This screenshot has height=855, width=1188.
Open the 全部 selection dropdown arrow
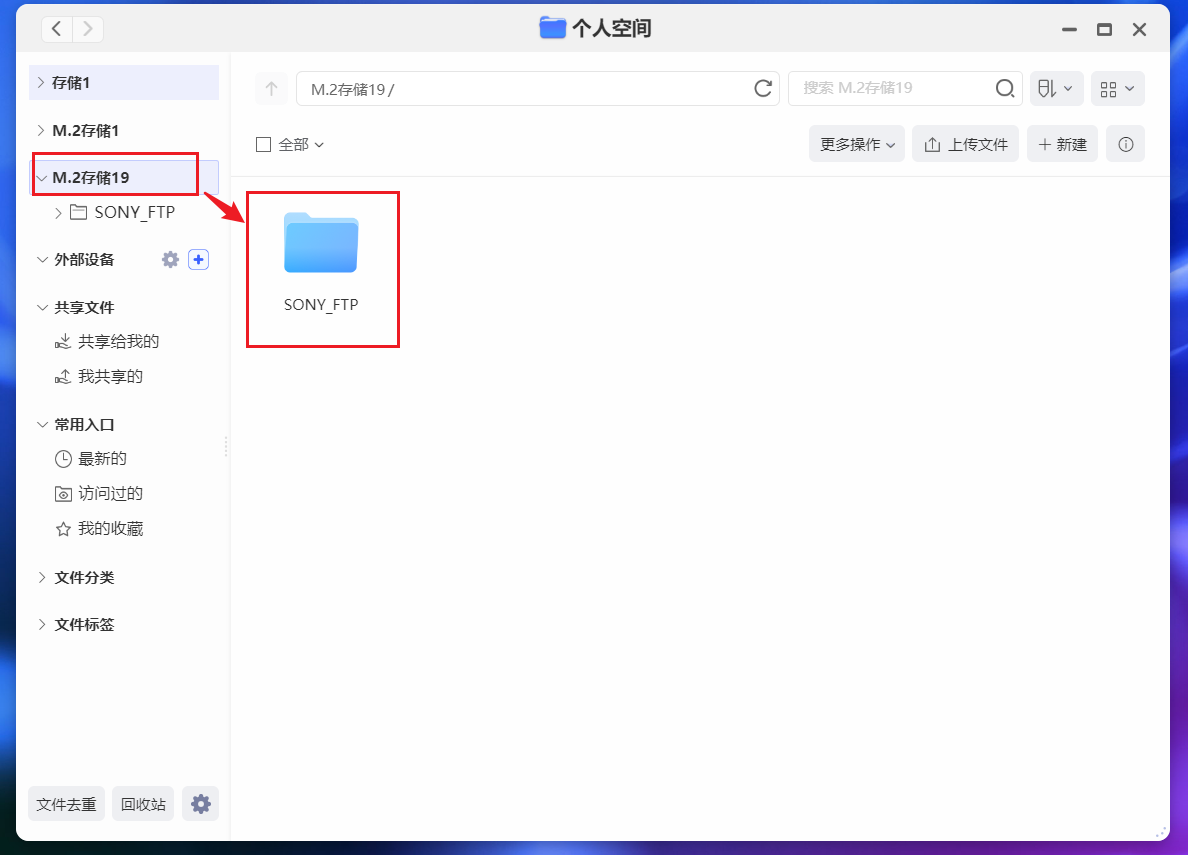(319, 145)
